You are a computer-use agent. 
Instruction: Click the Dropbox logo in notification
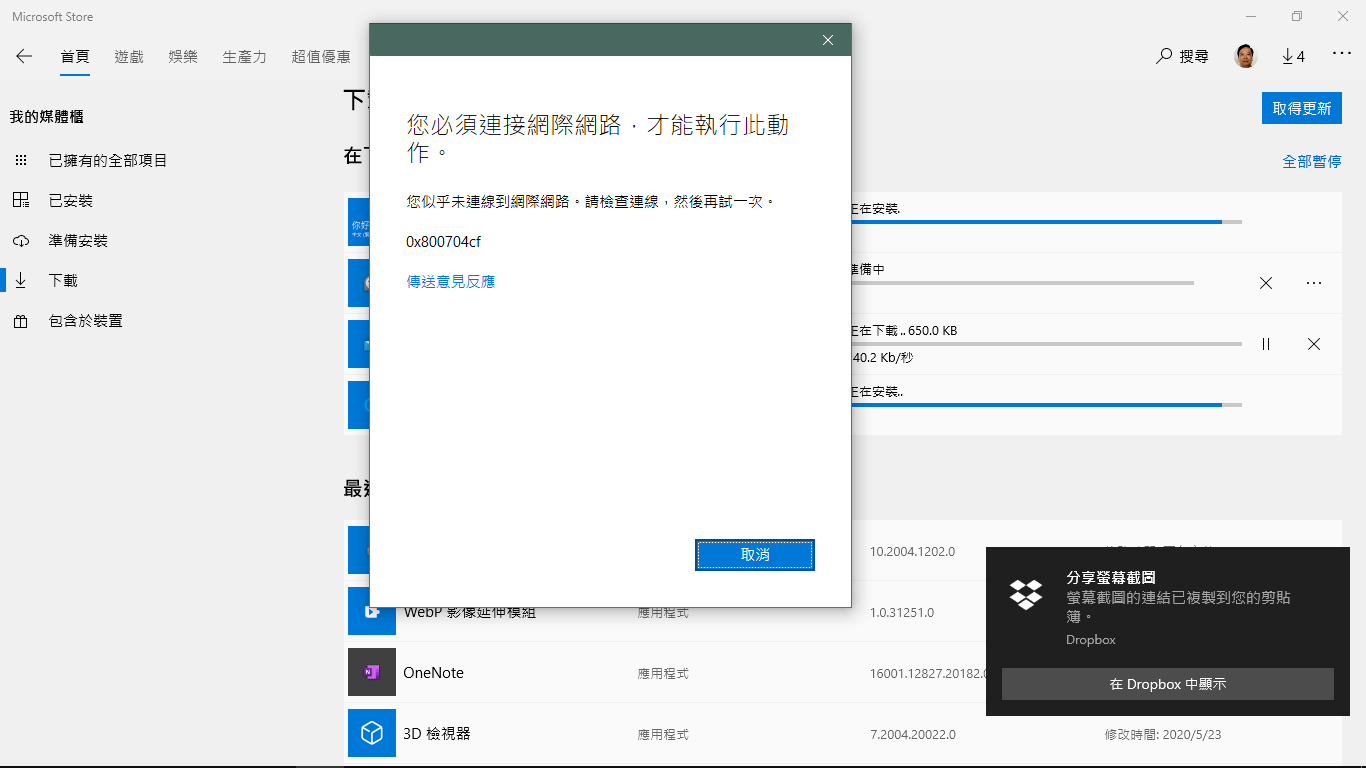coord(1026,593)
